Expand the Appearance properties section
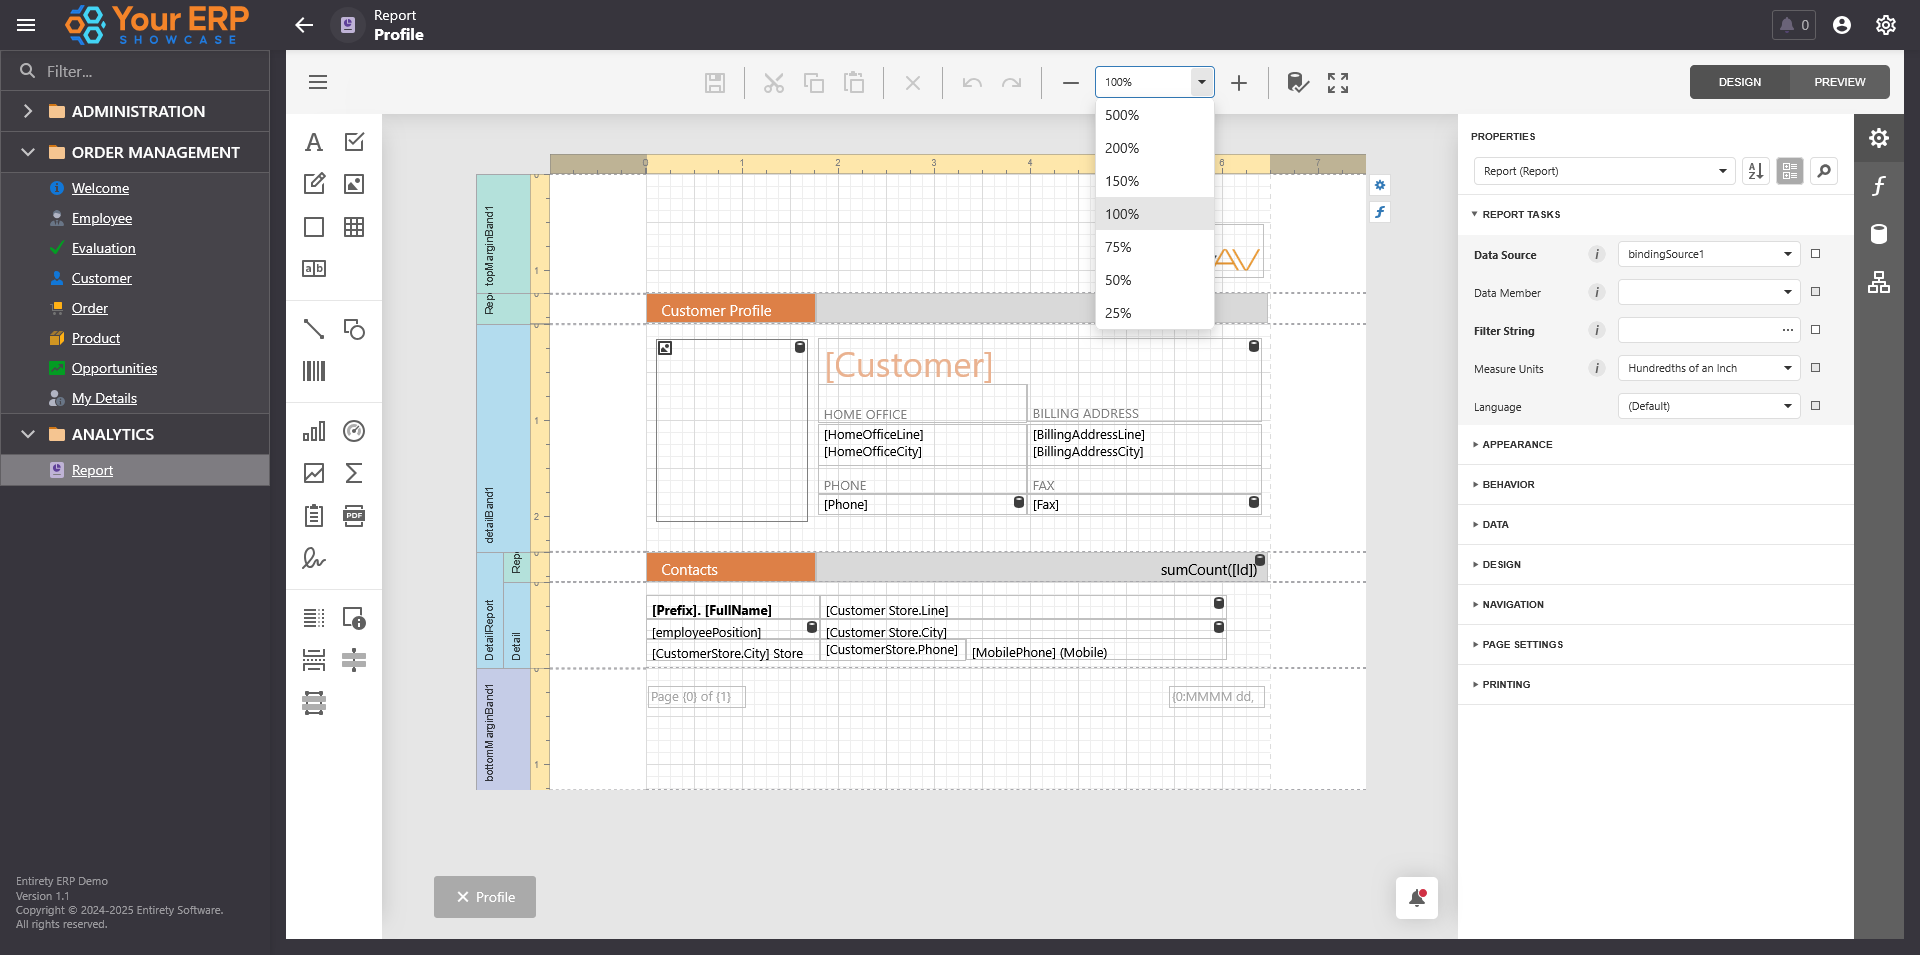 coord(1517,445)
